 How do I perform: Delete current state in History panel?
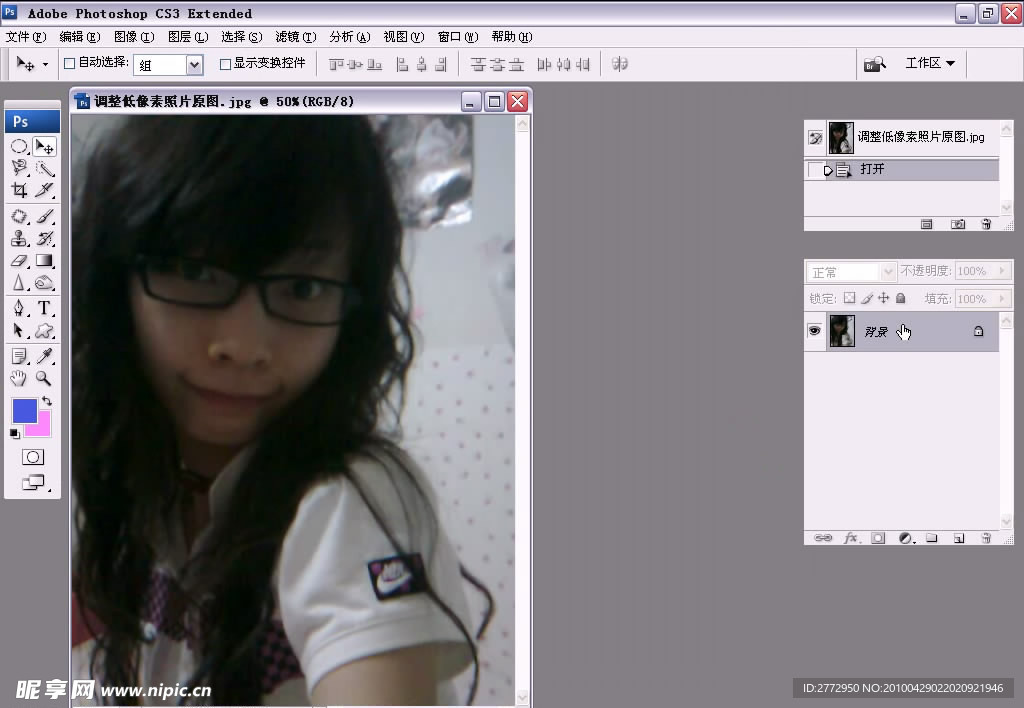tap(986, 224)
